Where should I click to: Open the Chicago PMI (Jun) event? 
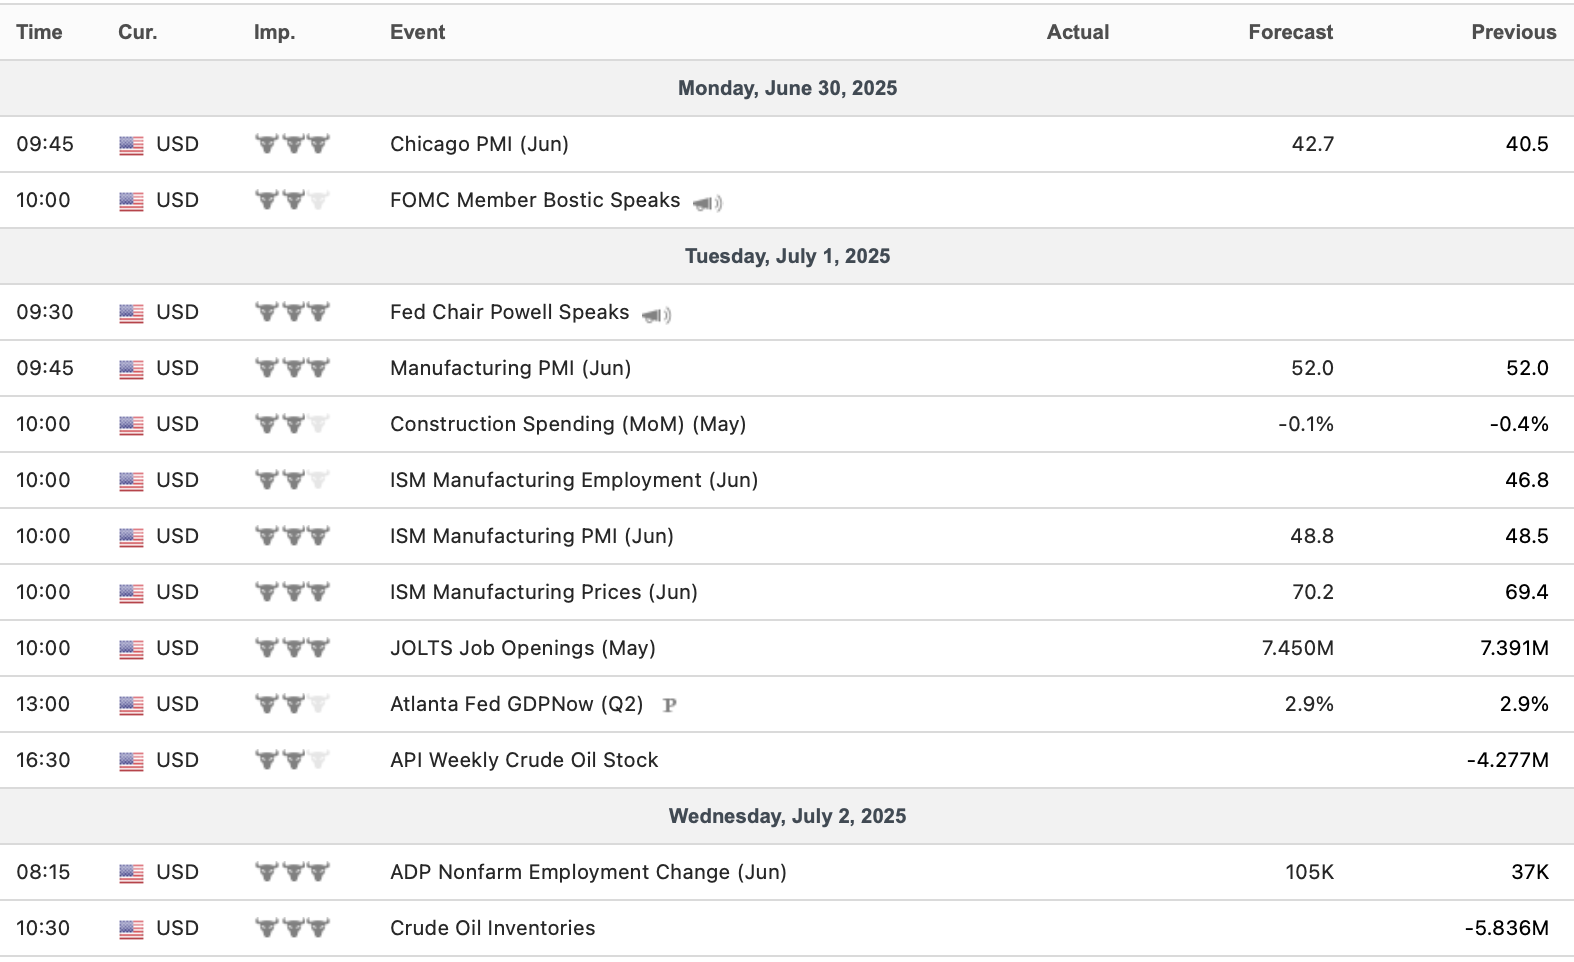tap(479, 144)
